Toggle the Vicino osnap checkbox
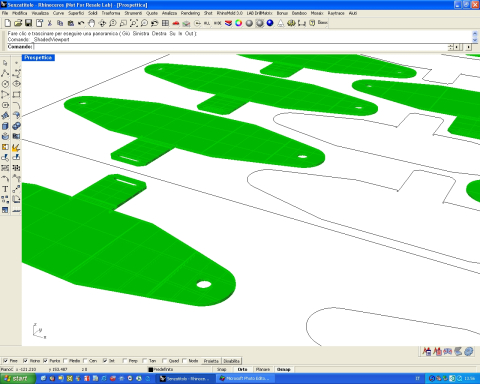Viewport: 480px width, 384px height. pos(25,361)
